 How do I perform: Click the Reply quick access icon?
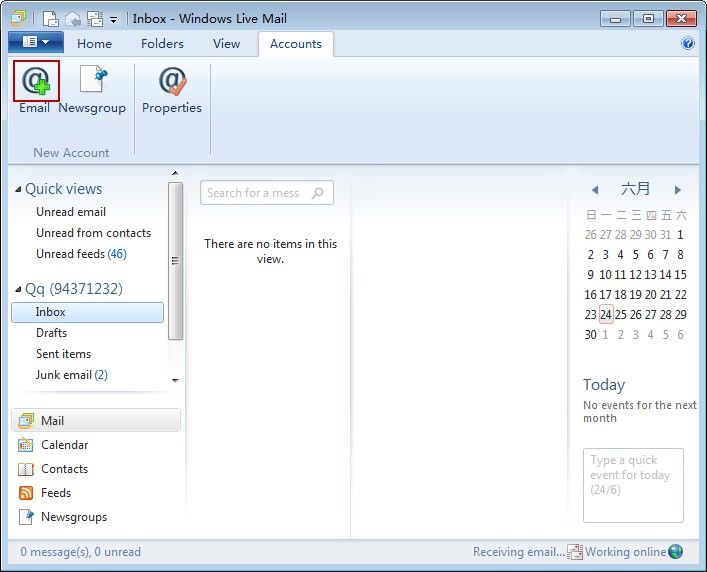coord(73,19)
